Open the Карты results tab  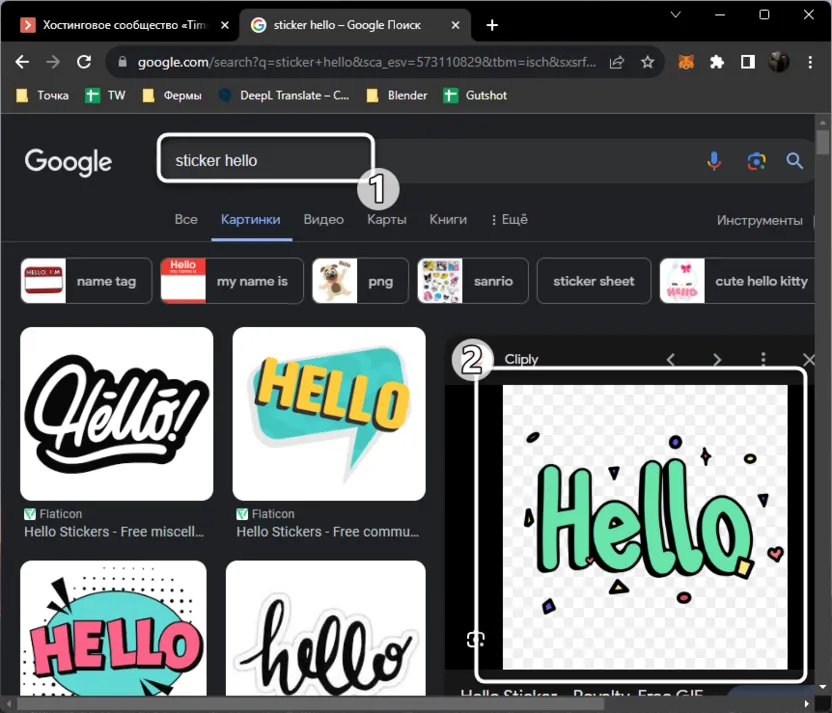[x=387, y=220]
